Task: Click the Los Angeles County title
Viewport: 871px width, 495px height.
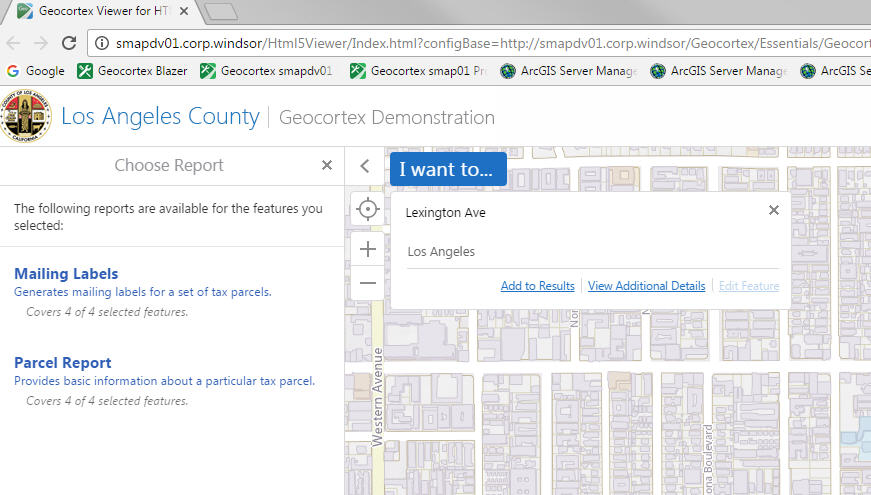Action: pos(160,117)
